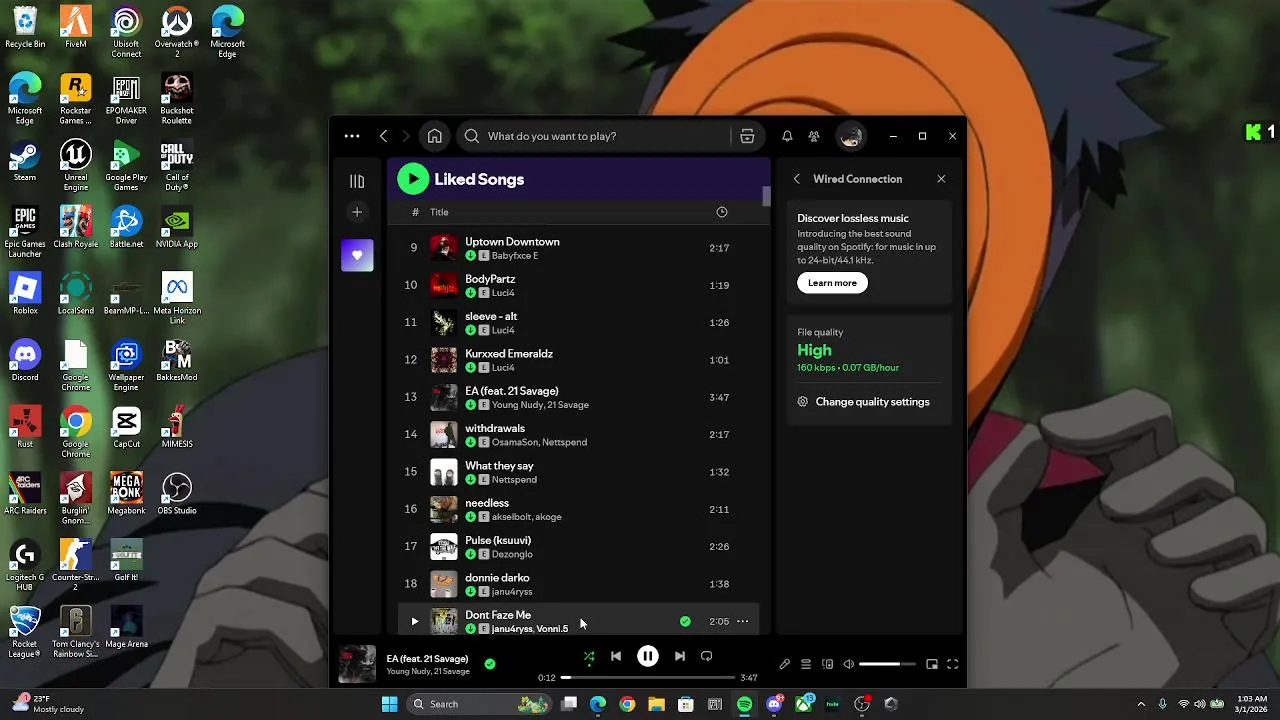Play Dont Faze Me row play button
1280x720 pixels.
pos(414,622)
